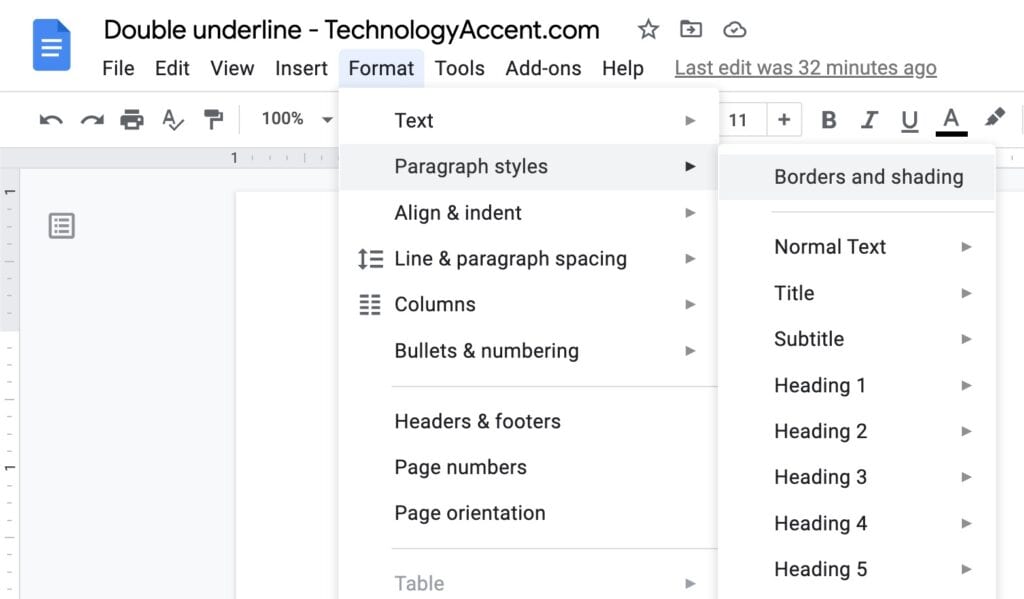Open the last edit history link
The width and height of the screenshot is (1024, 599).
[805, 68]
